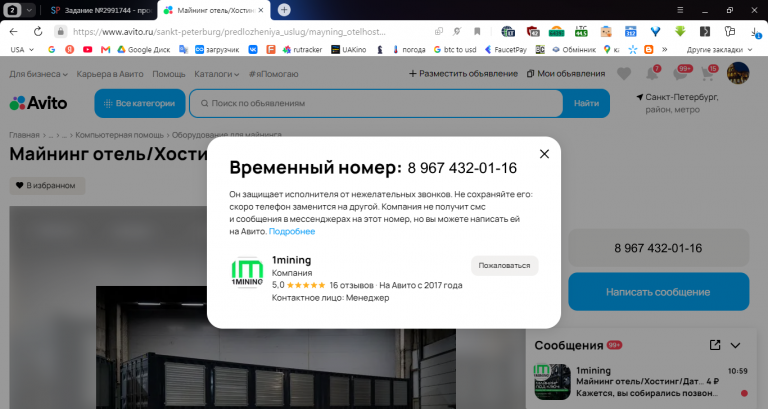Open the погода bookmark
This screenshot has height=409, width=768.
409,49
